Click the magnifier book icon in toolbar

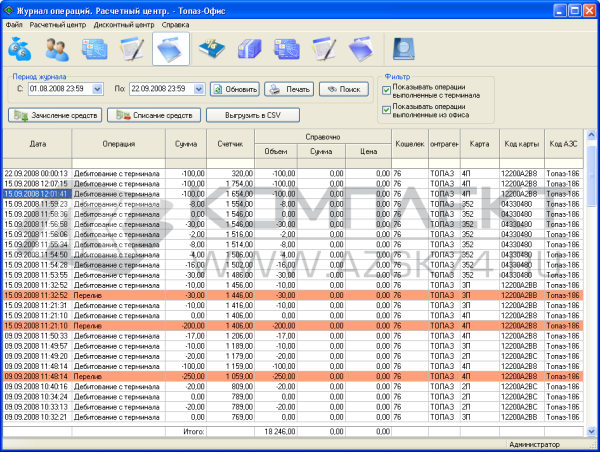coord(405,48)
